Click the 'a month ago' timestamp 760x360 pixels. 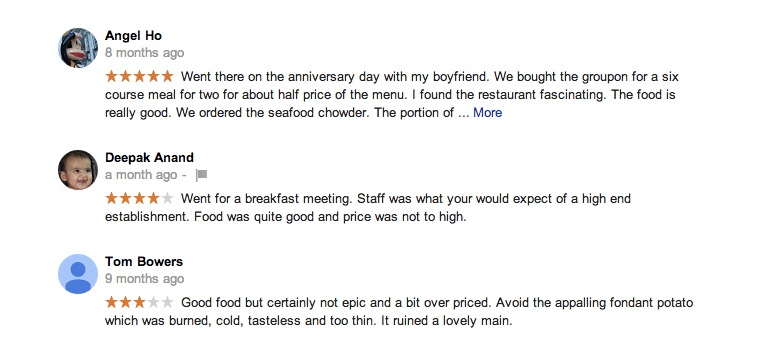tap(141, 175)
